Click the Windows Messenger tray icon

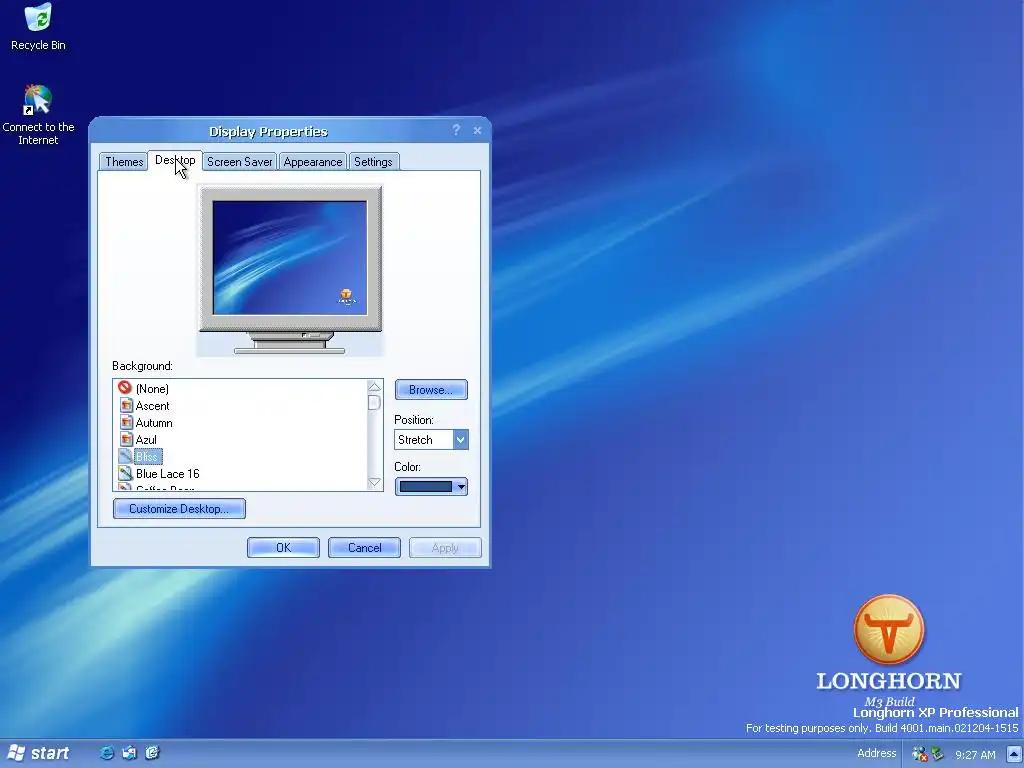pyautogui.click(x=920, y=754)
